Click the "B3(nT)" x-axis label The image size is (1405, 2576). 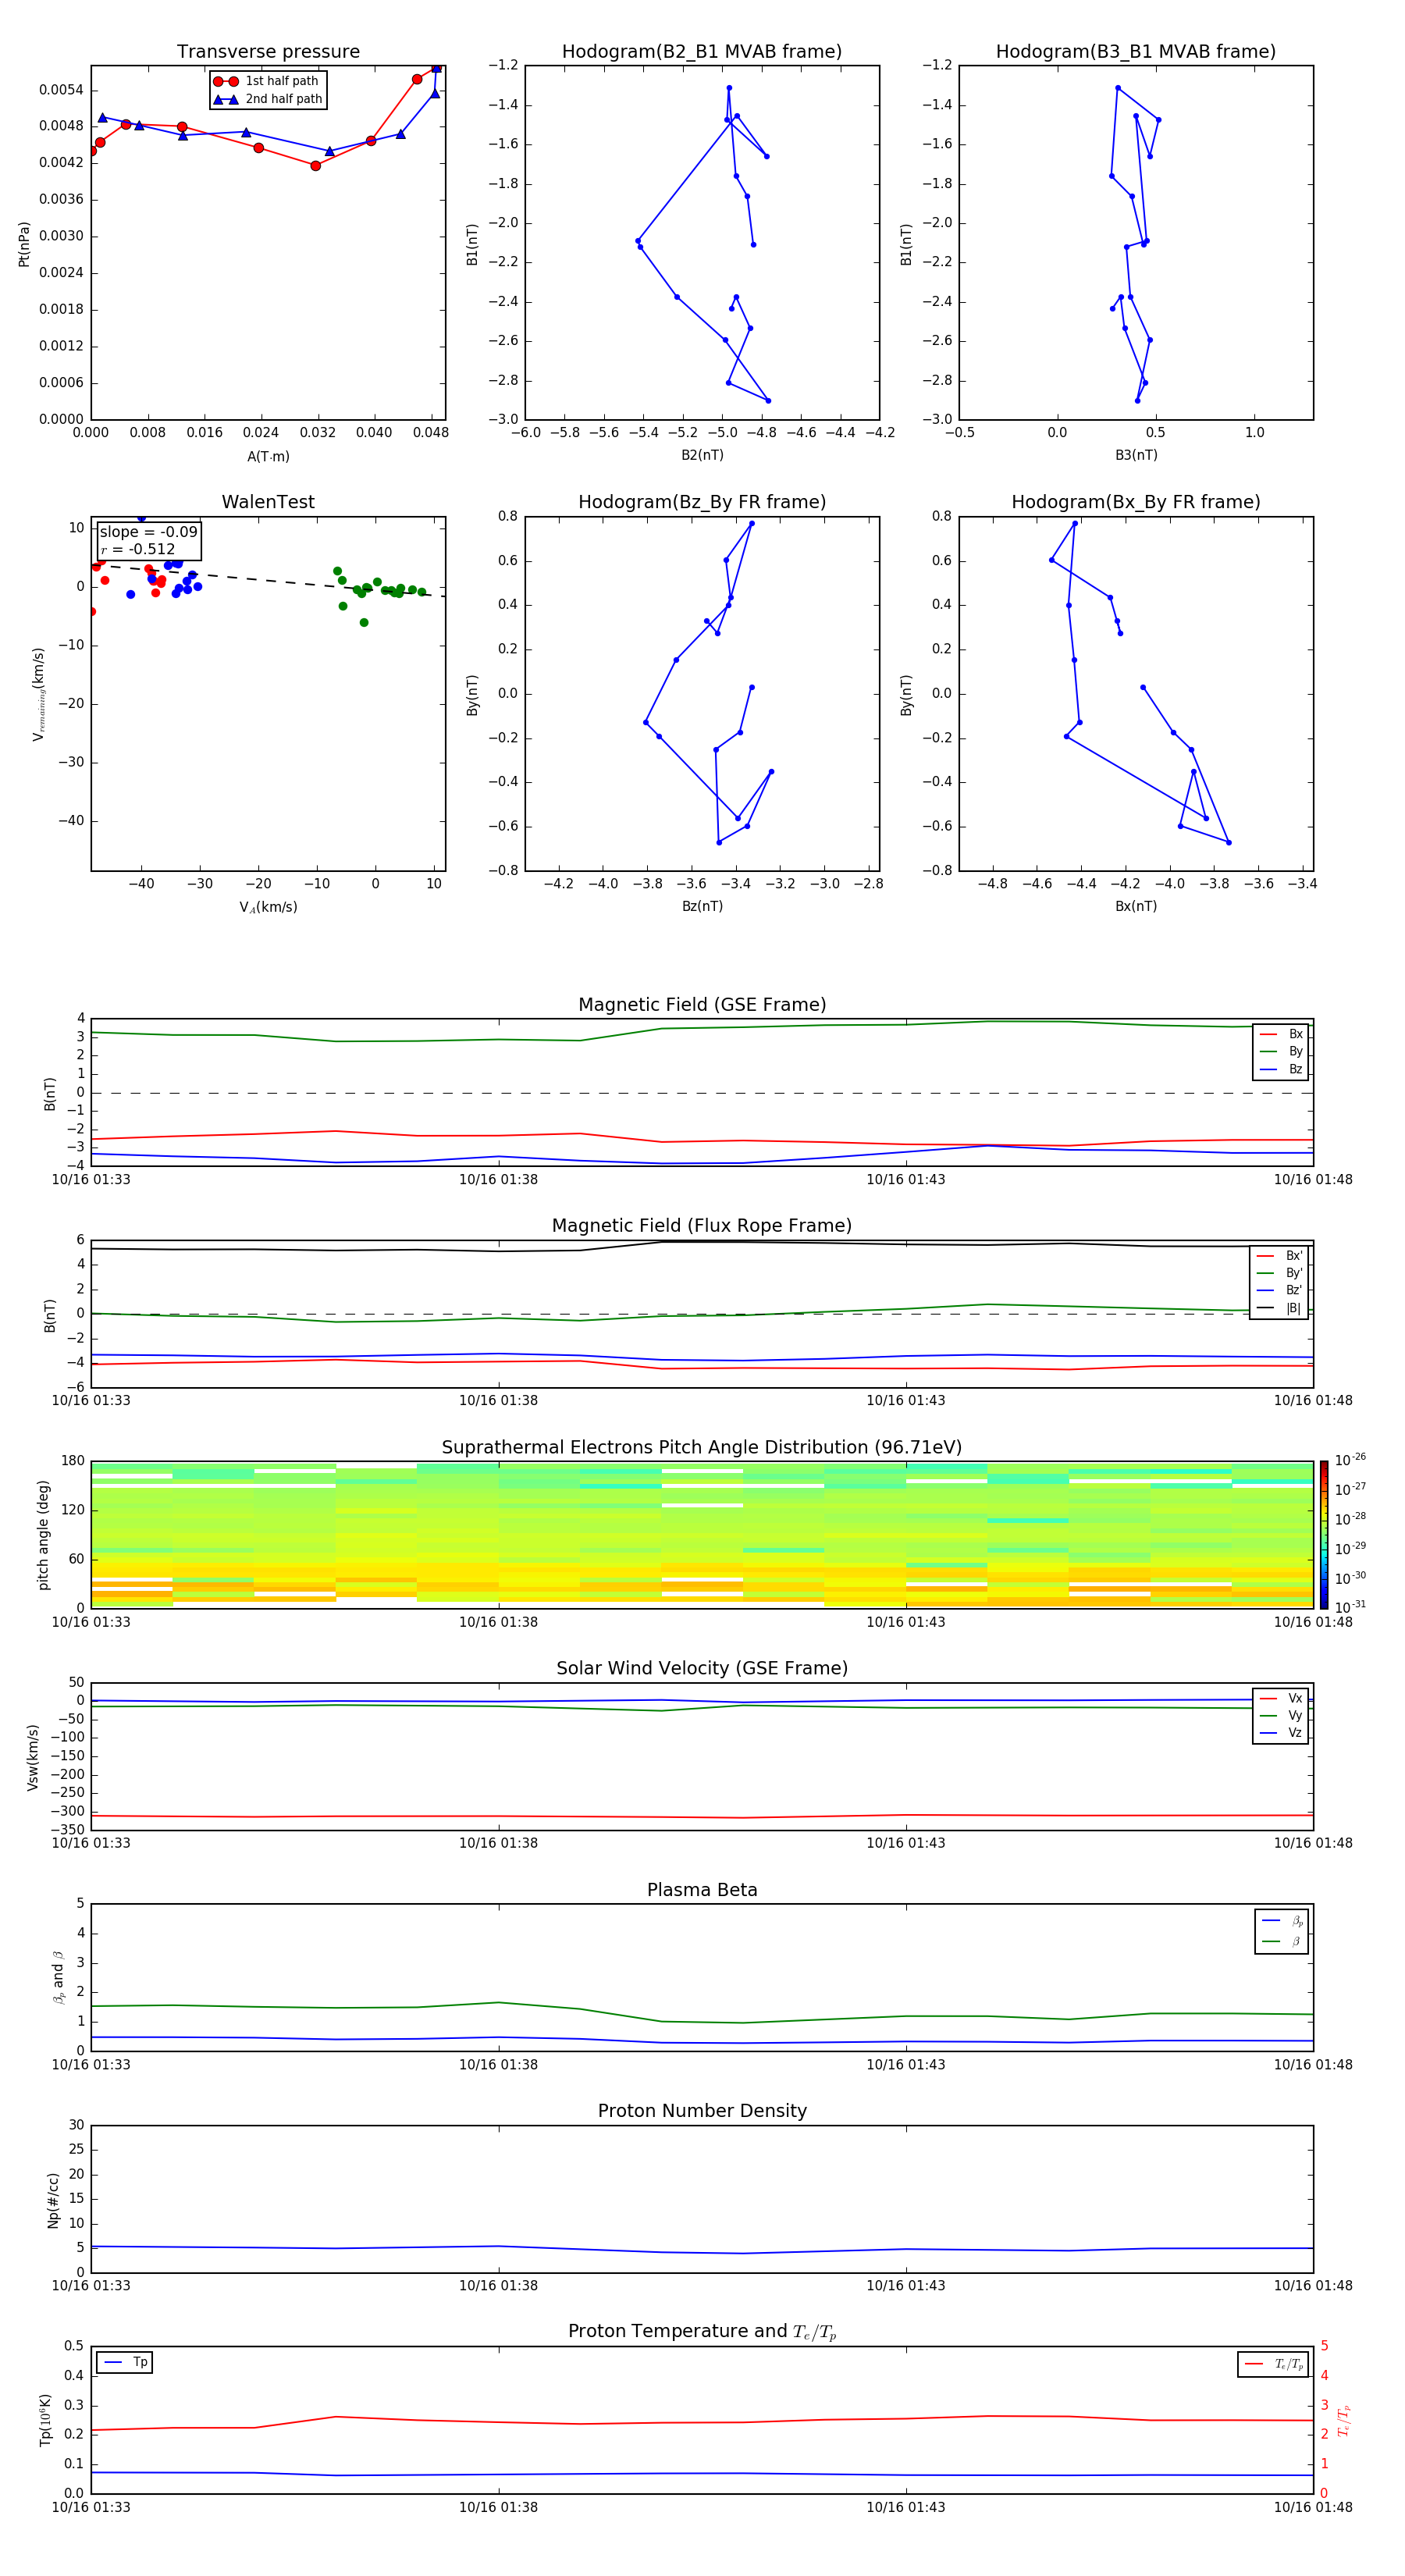(x=1136, y=455)
